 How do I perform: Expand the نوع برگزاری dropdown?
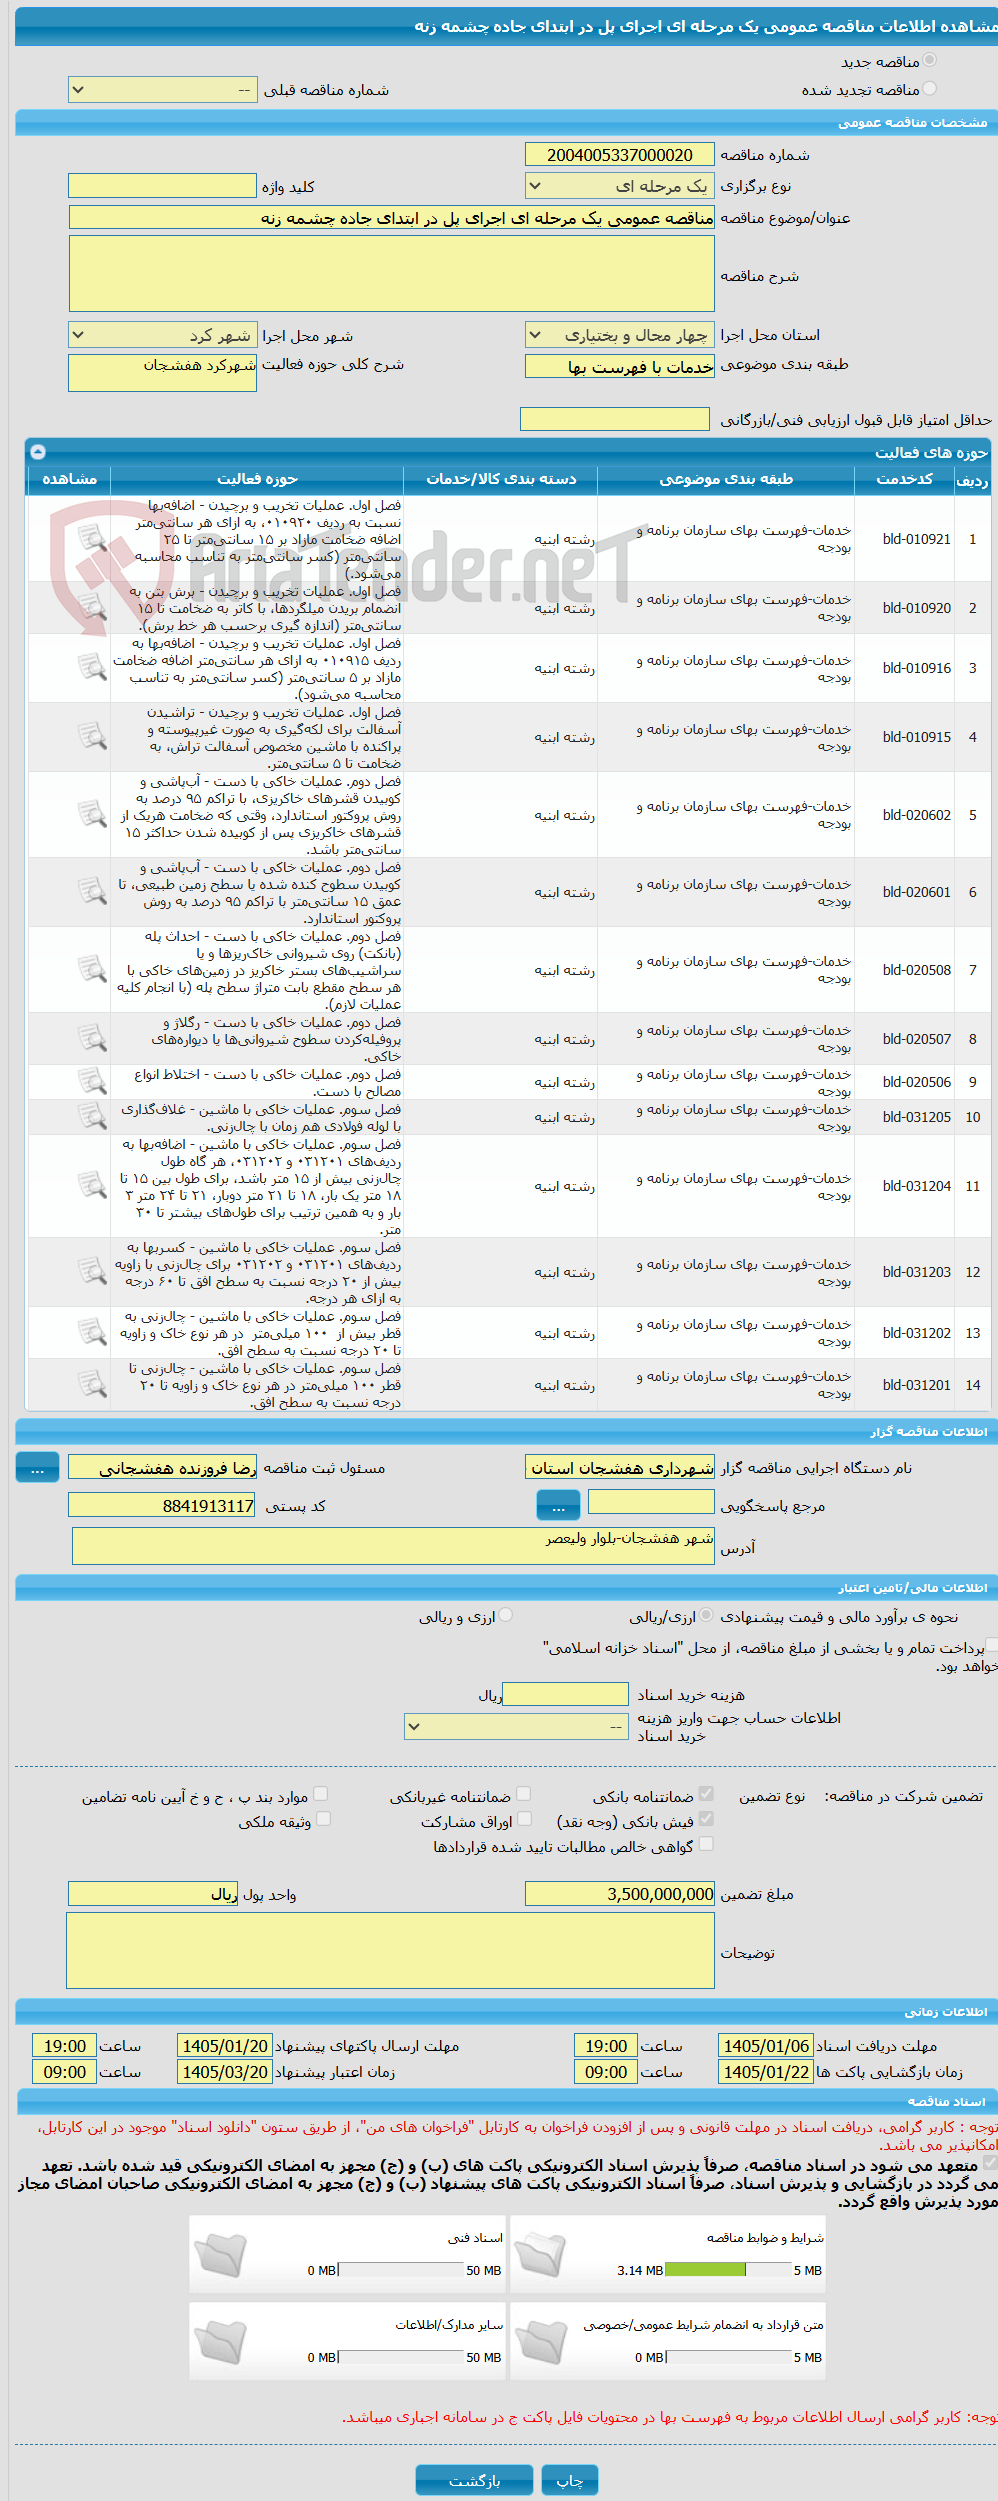click(x=620, y=186)
